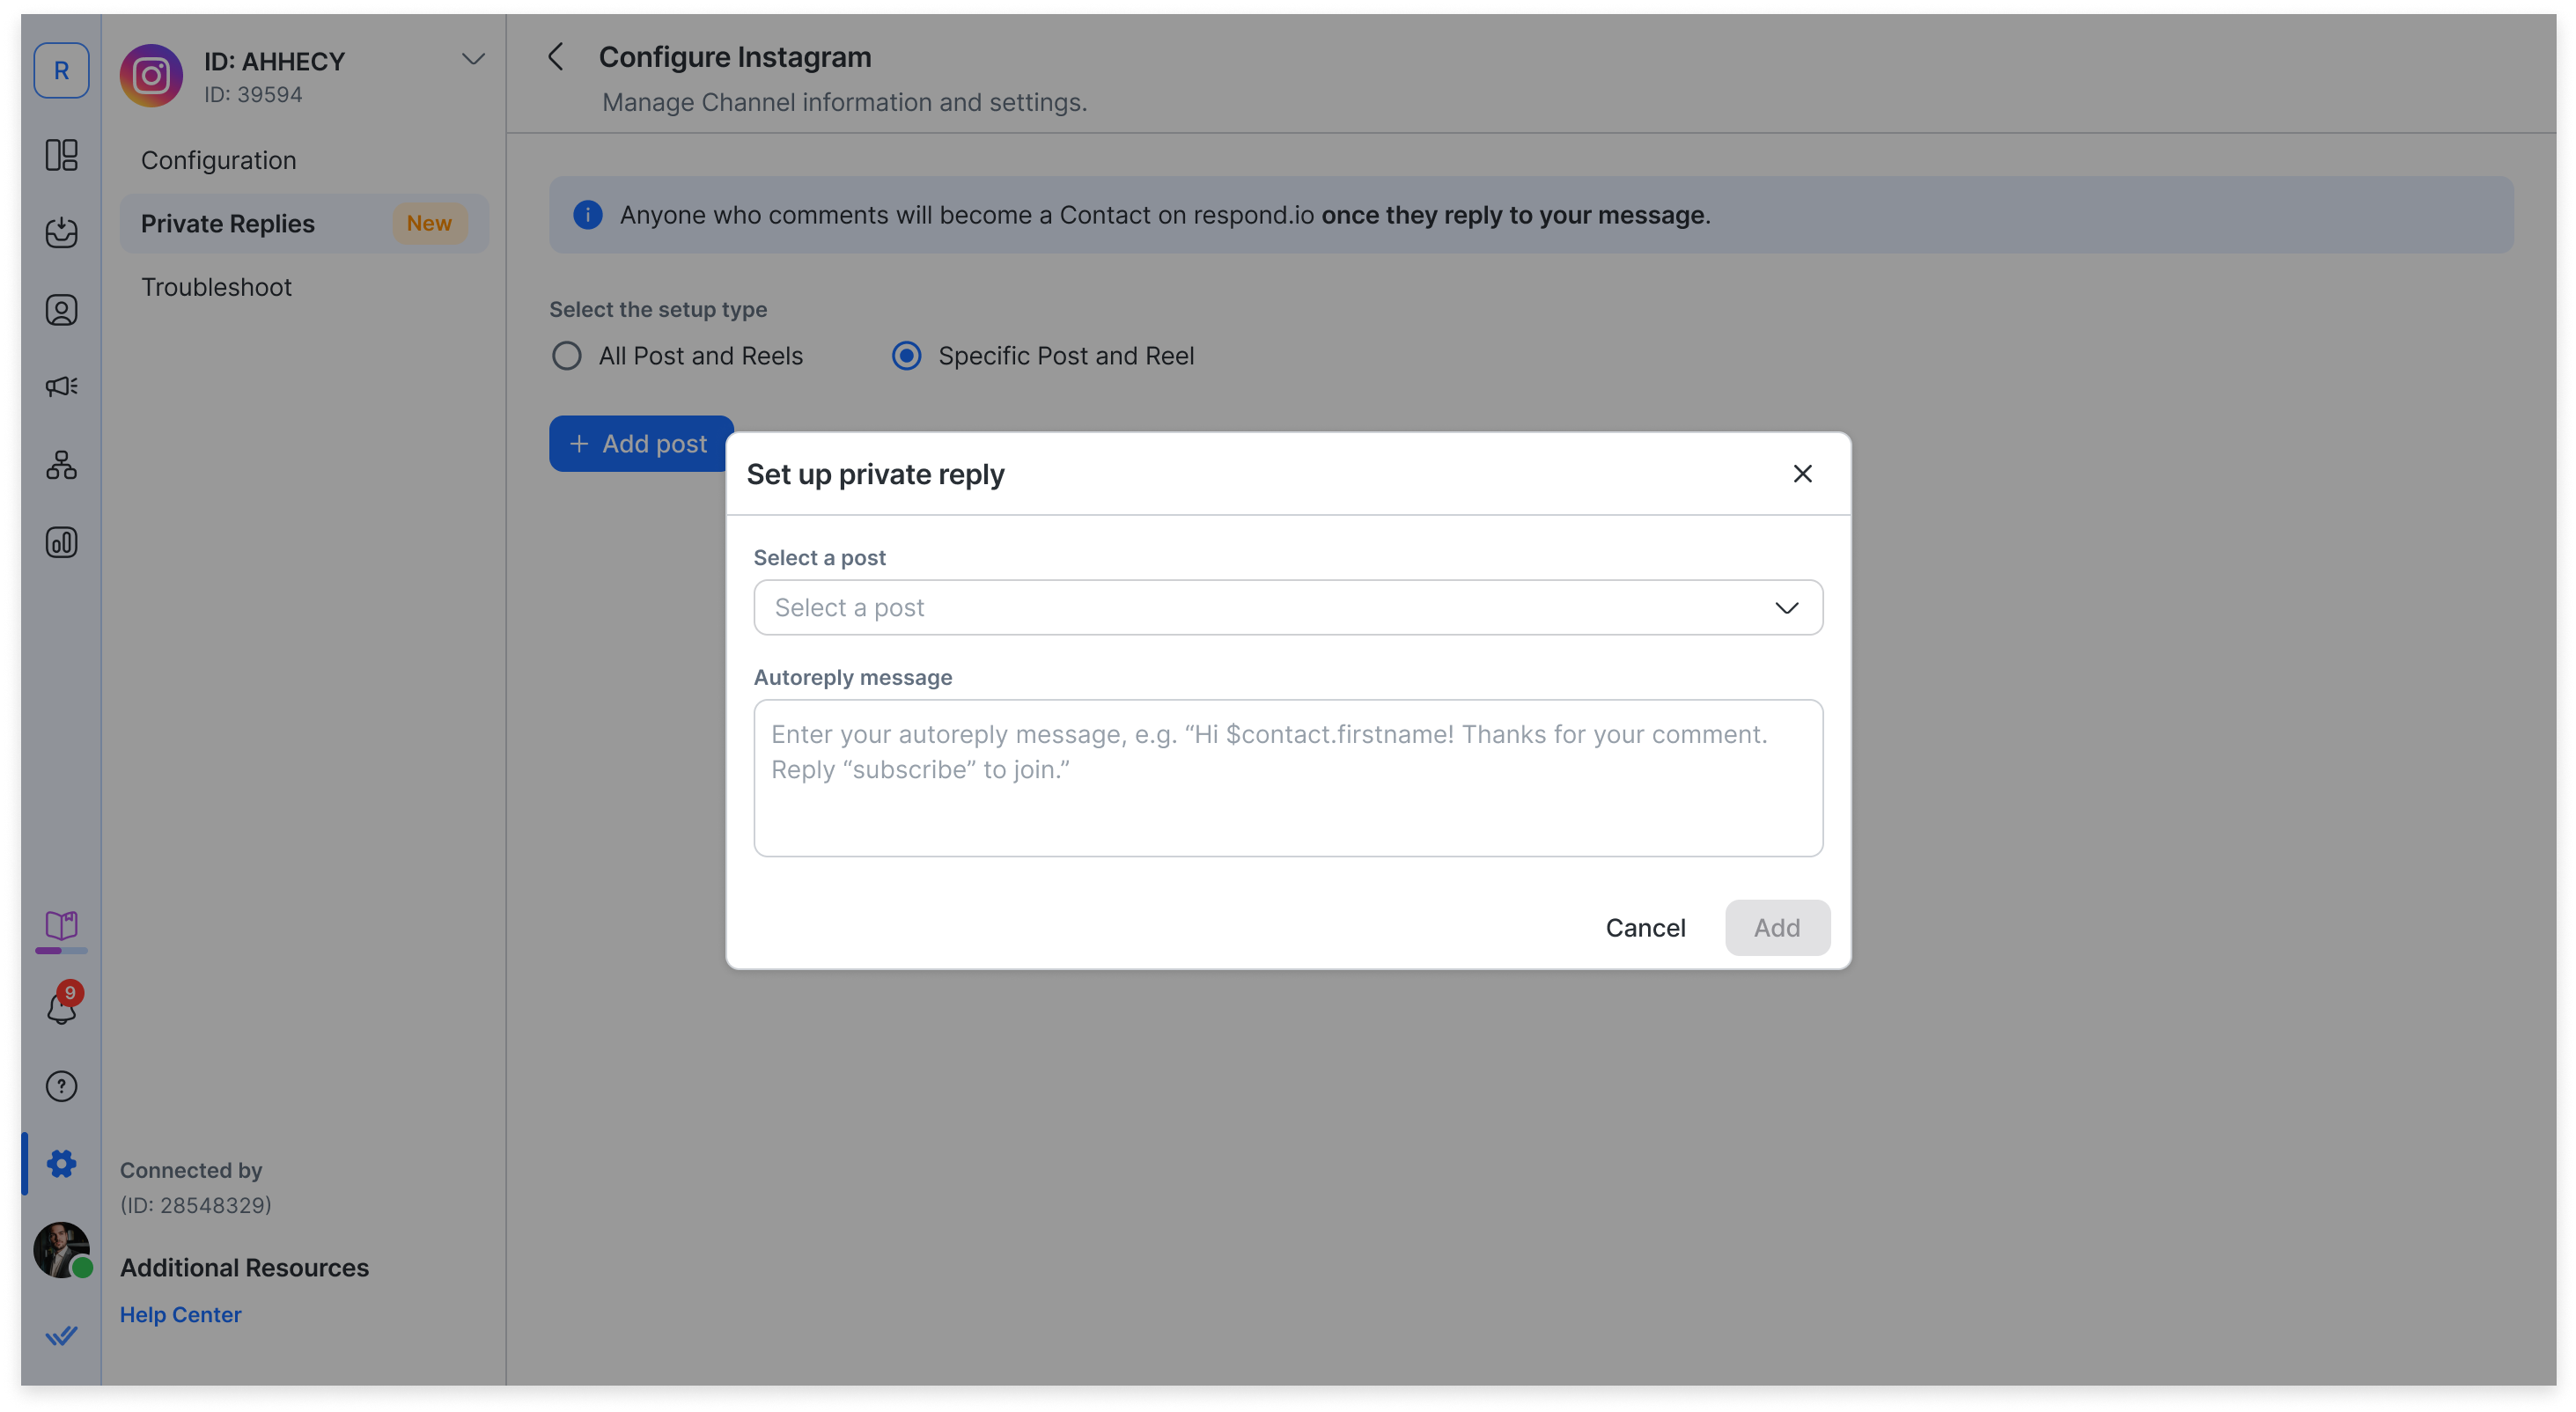Screen dimensions: 2576x1412
Task: Open the Configuration menu item
Action: tap(218, 160)
